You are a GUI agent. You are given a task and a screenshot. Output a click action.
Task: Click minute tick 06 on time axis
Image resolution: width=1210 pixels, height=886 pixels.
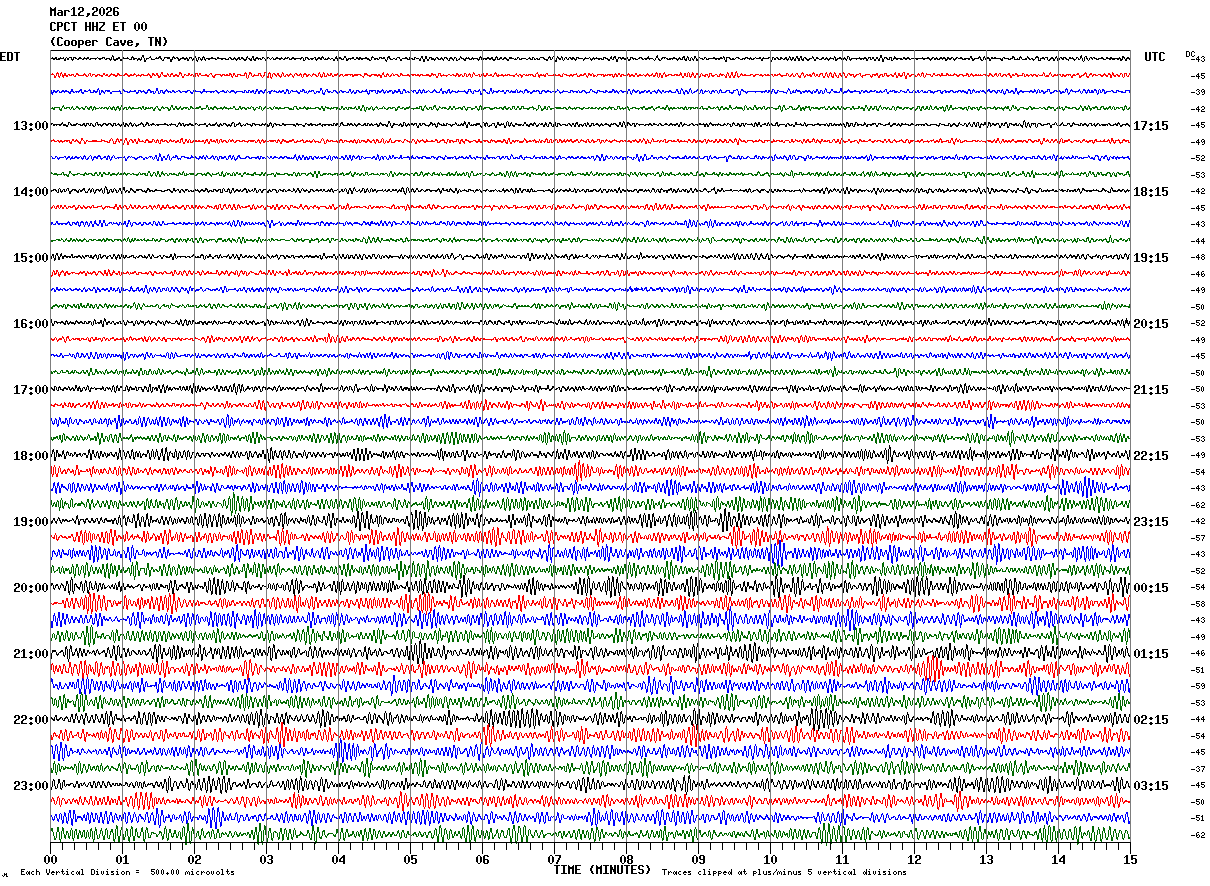tap(483, 859)
